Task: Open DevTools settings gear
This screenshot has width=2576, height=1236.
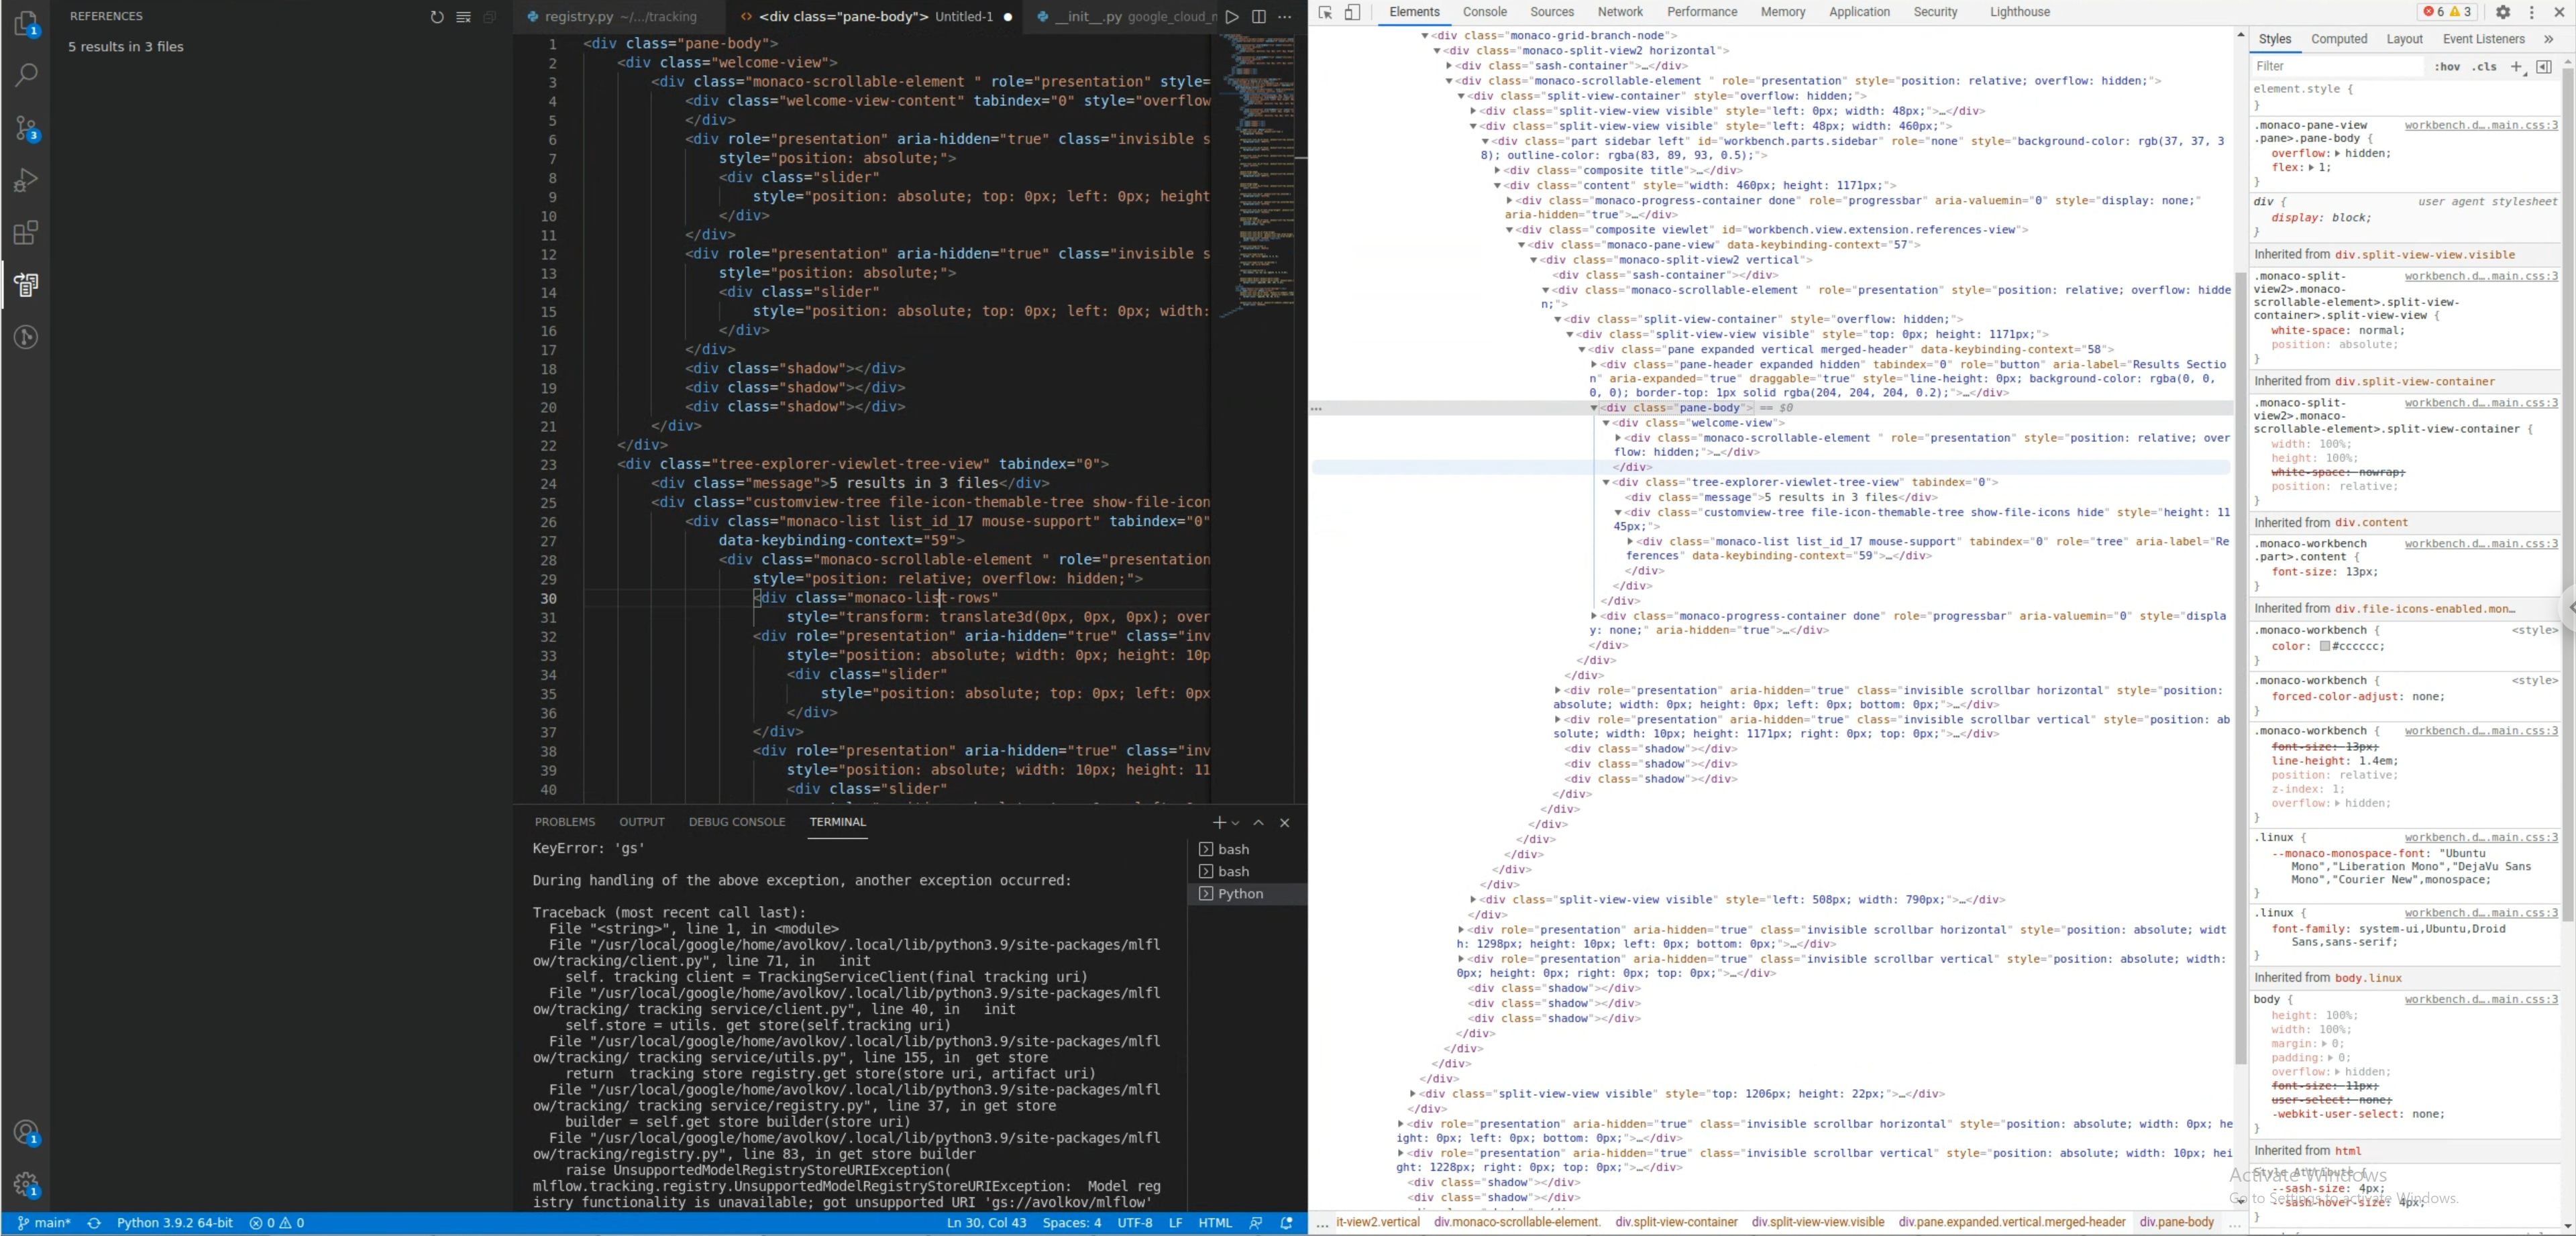Action: [x=2503, y=12]
